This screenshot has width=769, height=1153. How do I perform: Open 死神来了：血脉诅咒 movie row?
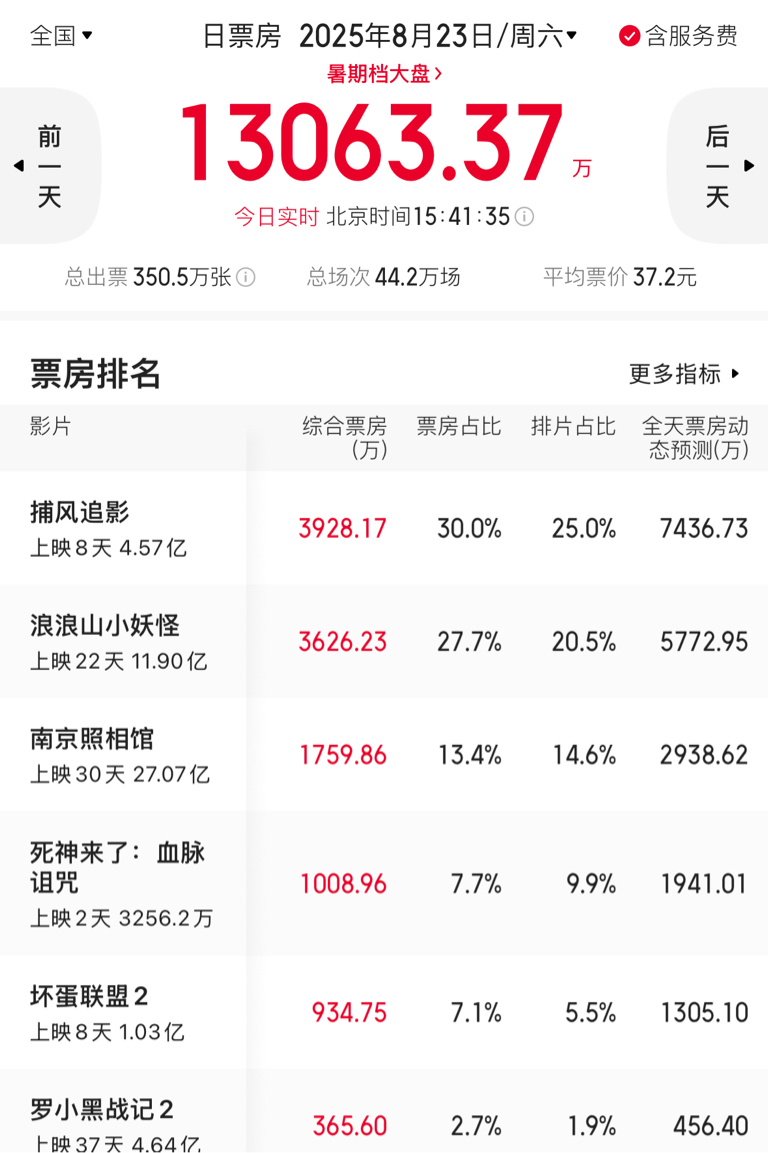pos(384,883)
